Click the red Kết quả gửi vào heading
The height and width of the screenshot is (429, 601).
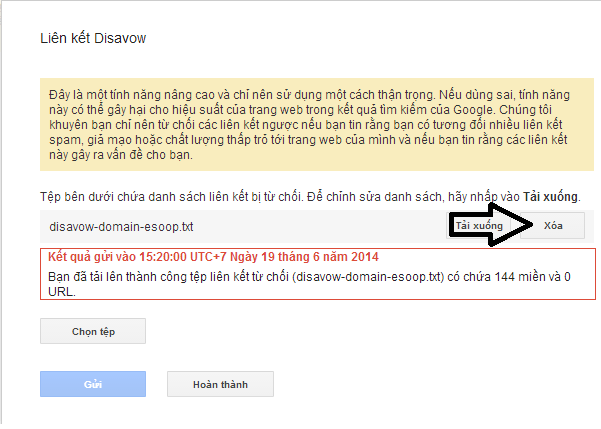point(213,256)
